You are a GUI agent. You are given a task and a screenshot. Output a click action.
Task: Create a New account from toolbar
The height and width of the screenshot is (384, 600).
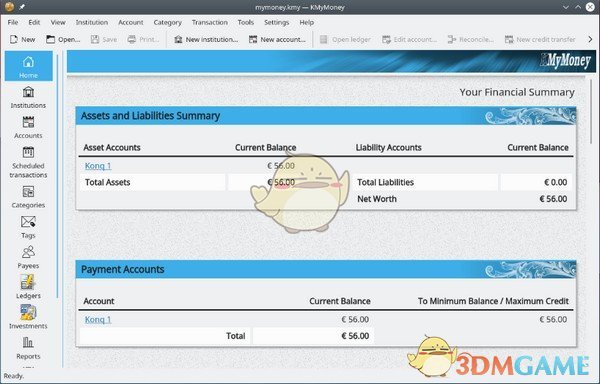pos(277,39)
